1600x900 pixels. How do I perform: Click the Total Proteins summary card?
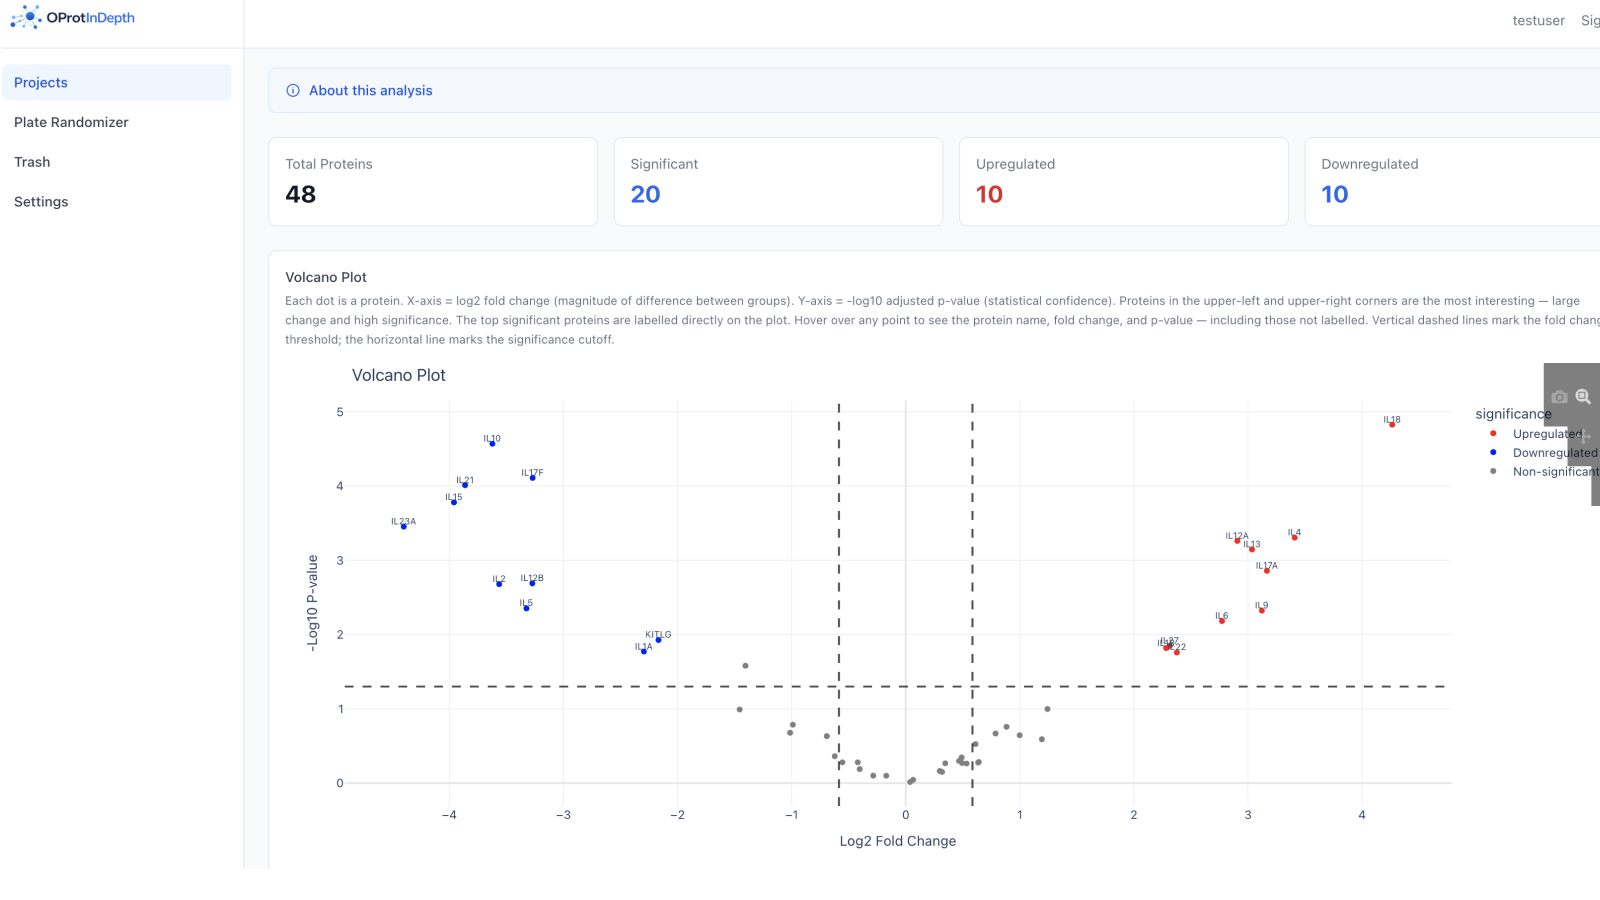point(432,181)
